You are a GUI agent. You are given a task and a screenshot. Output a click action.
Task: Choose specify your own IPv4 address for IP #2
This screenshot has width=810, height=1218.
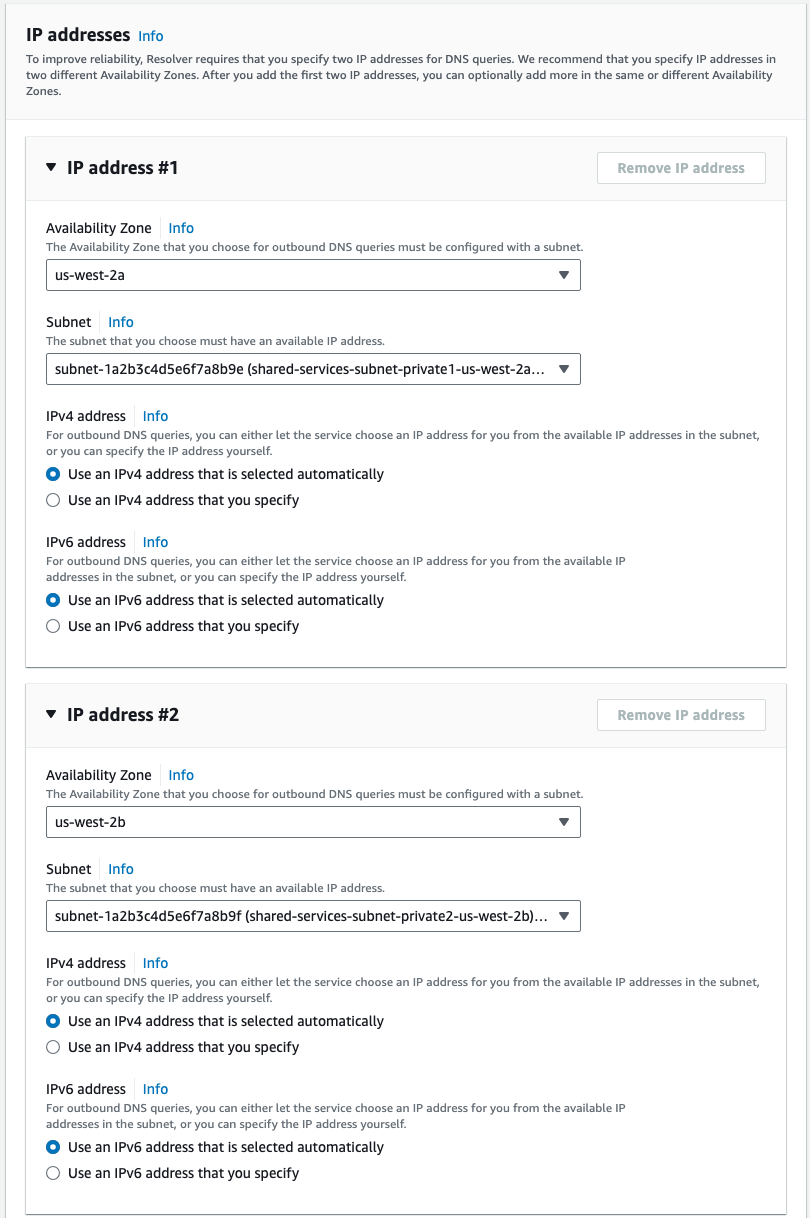tap(52, 1046)
